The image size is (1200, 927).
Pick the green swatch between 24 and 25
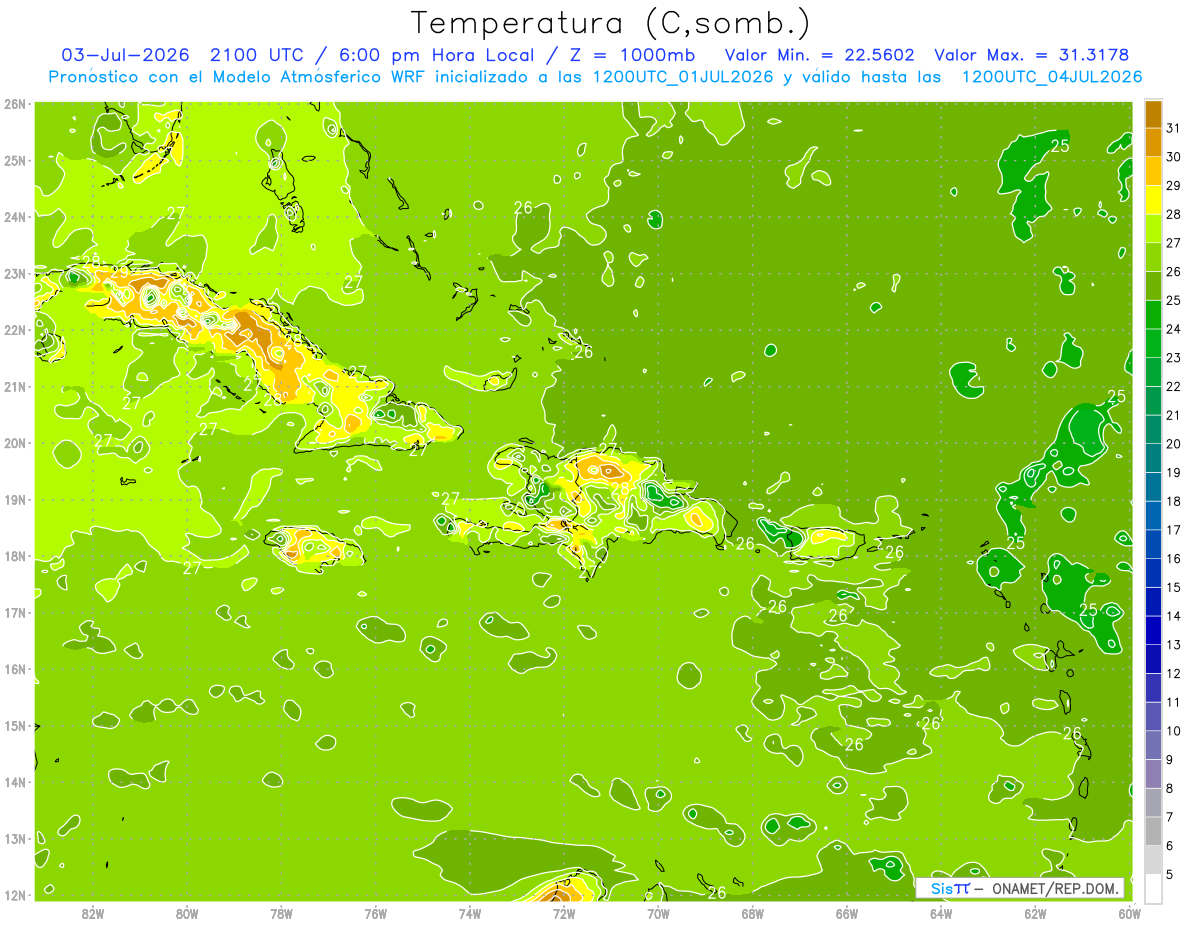pos(1153,314)
